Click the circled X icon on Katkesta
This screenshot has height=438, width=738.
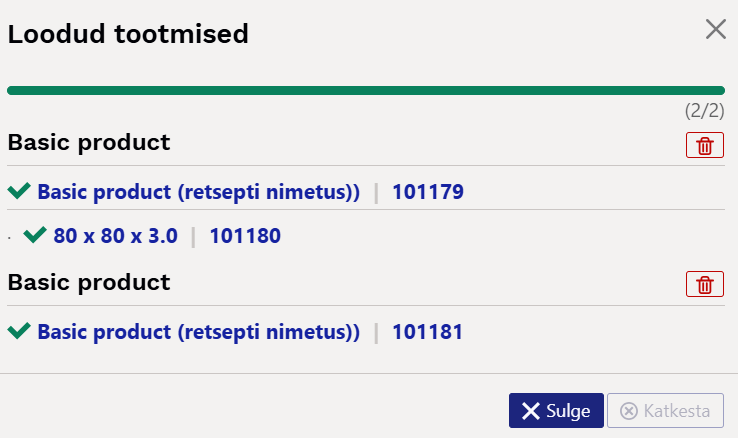[629, 411]
